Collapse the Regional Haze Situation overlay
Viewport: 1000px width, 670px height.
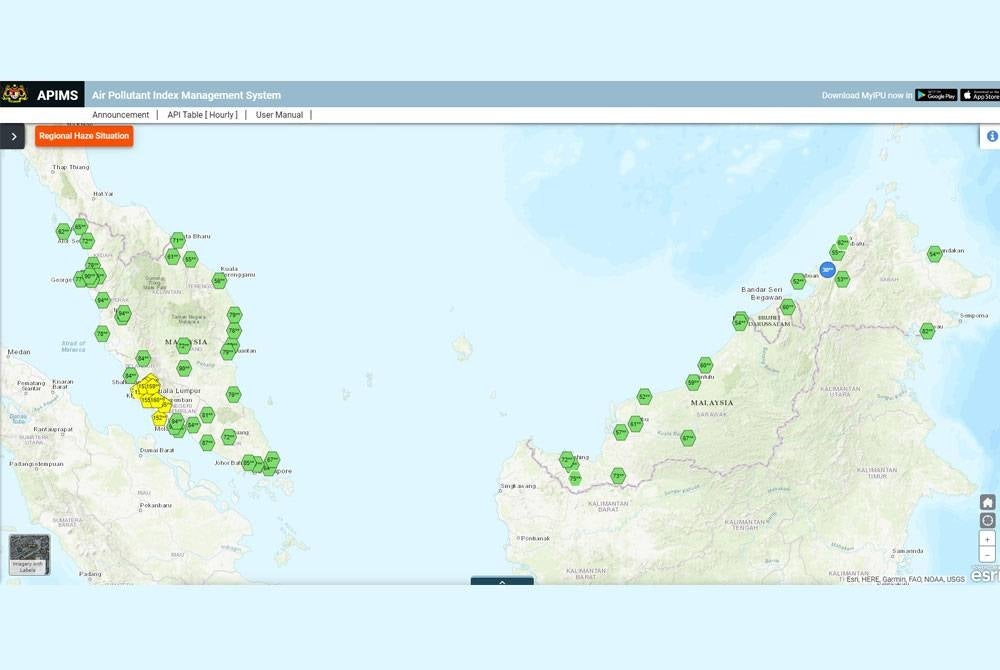(x=84, y=135)
